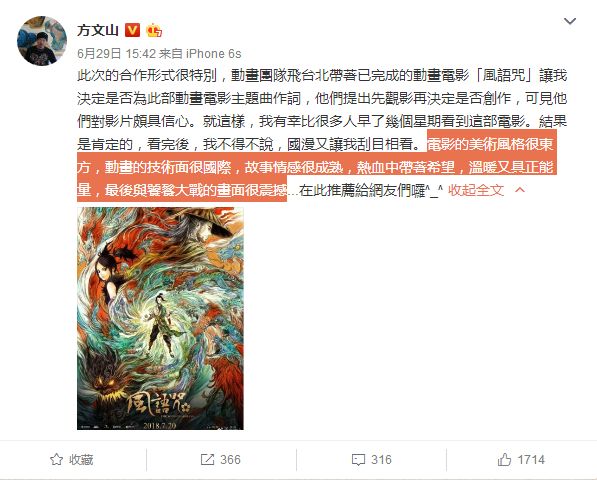Click the 收藏 label
Viewport: 597px width, 480px height.
coord(81,459)
